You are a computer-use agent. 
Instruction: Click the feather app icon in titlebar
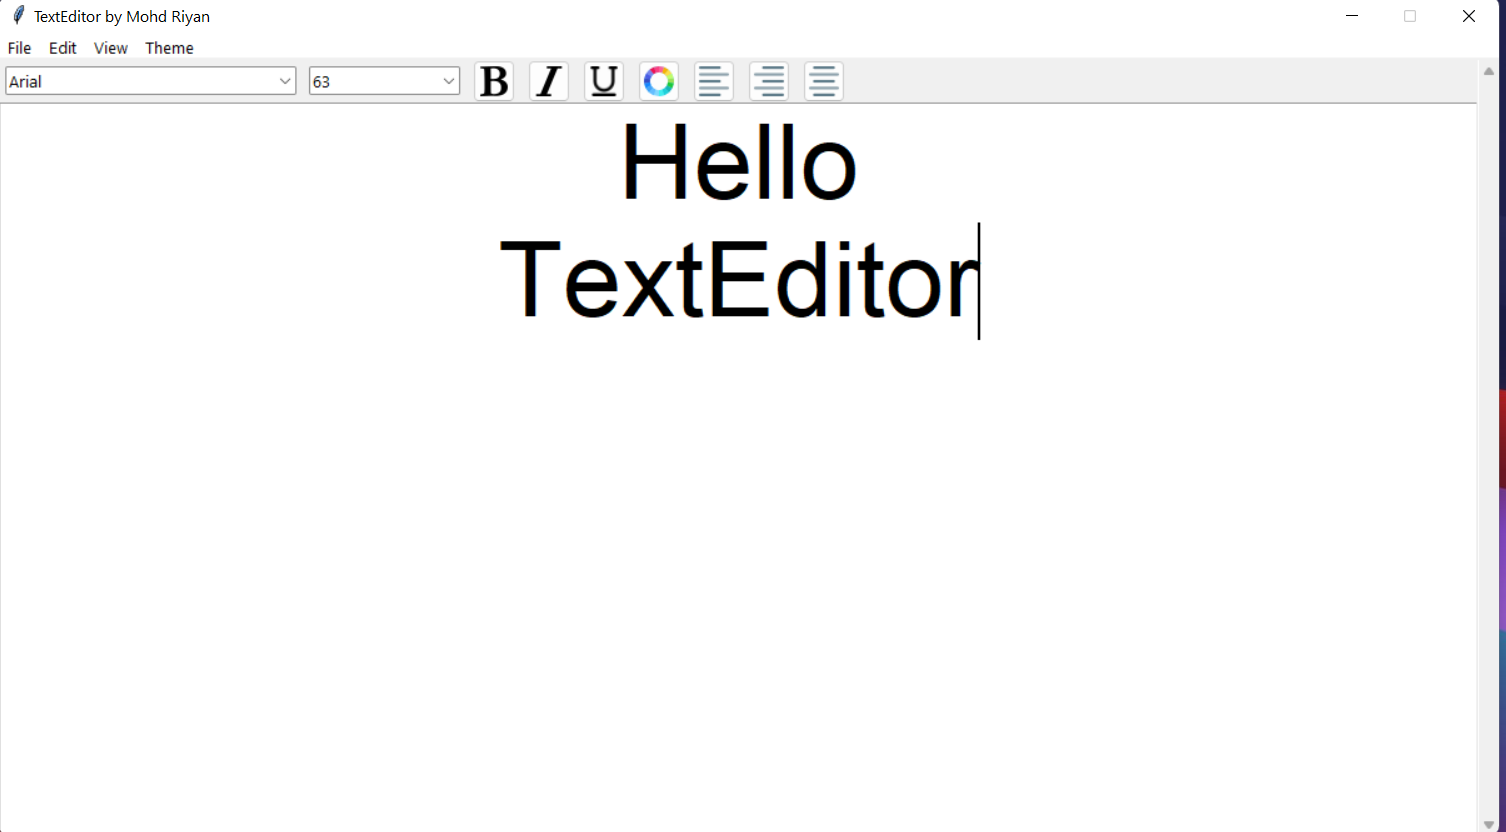point(17,15)
